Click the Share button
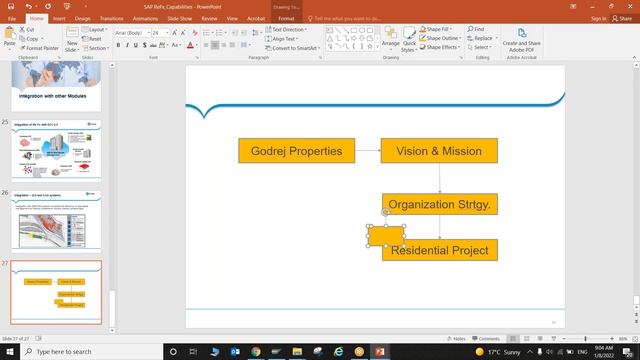This screenshot has width=640, height=360. point(622,18)
